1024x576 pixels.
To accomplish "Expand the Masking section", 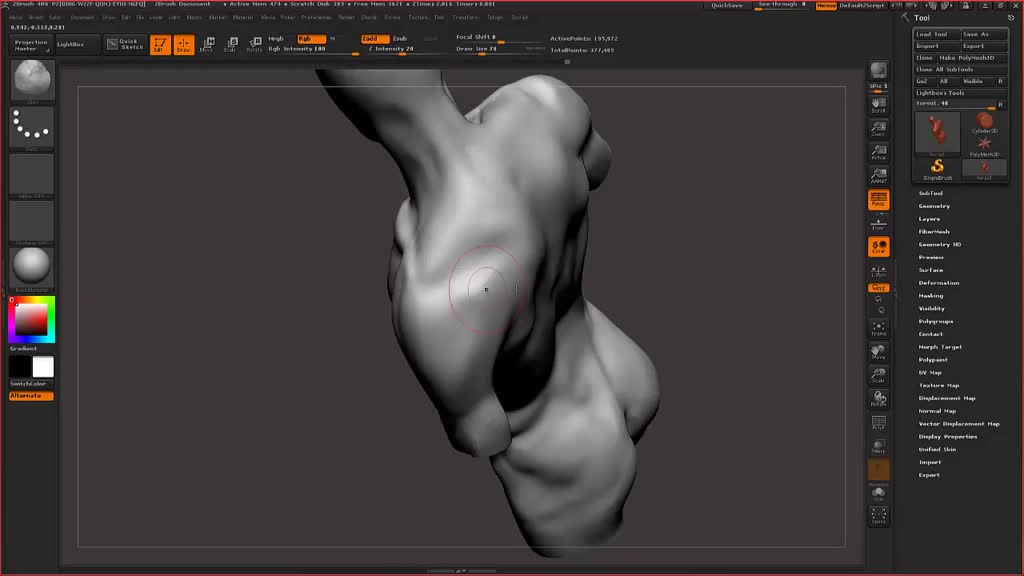I will [x=931, y=295].
